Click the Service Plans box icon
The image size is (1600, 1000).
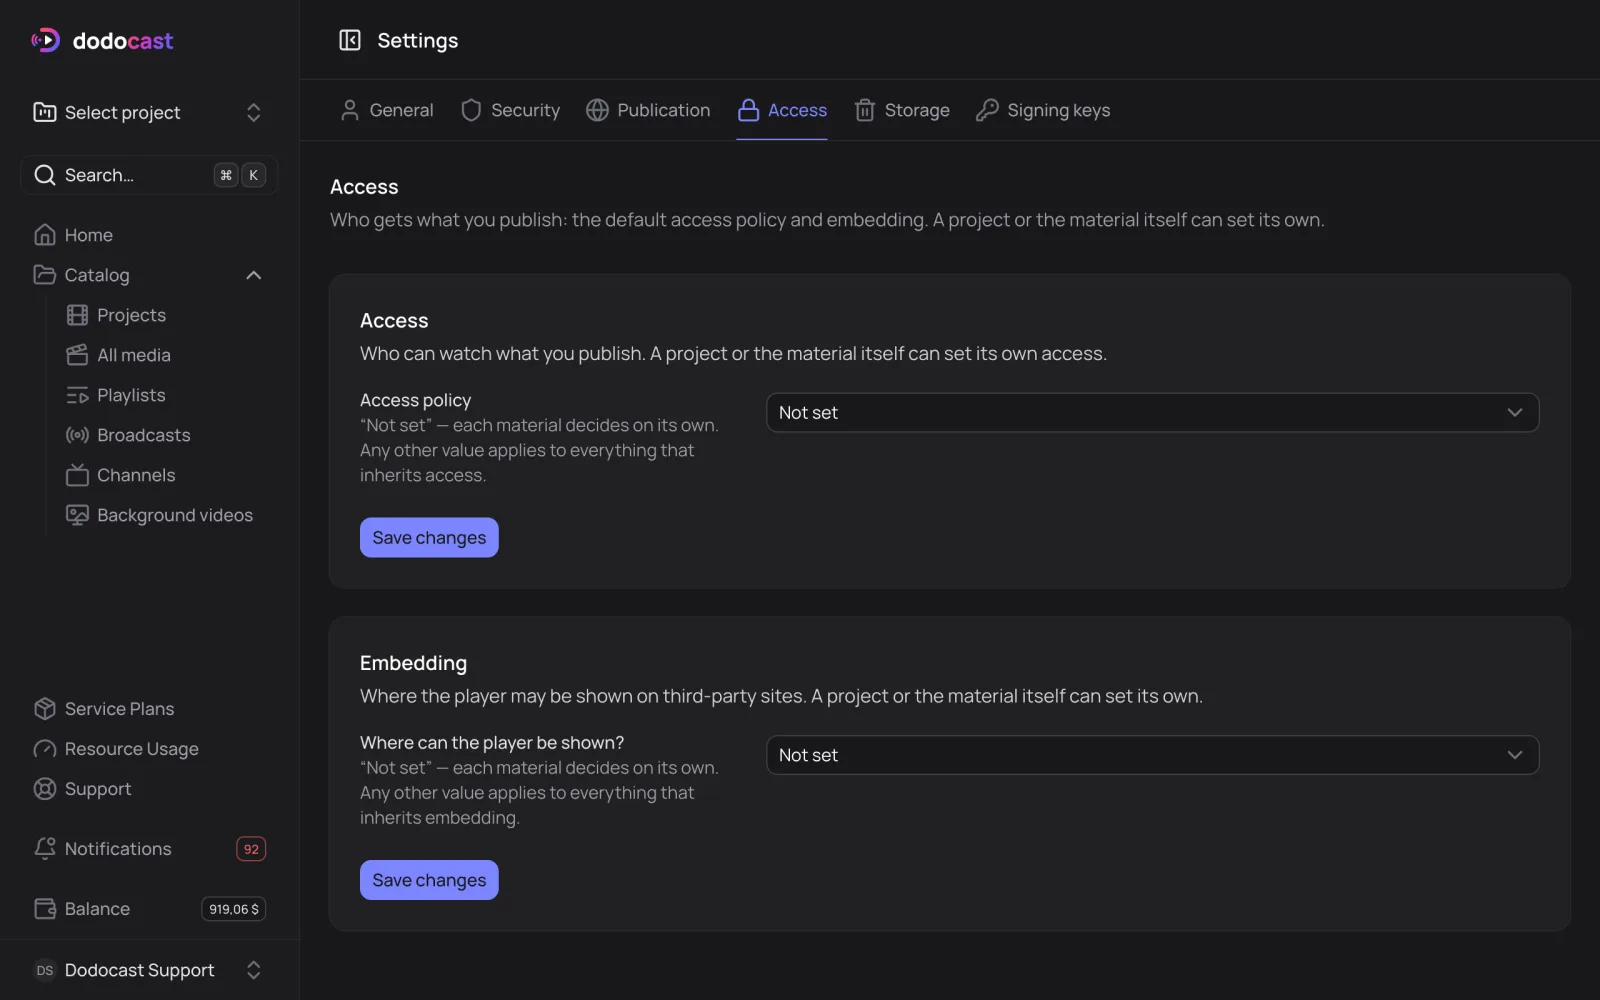pyautogui.click(x=44, y=709)
